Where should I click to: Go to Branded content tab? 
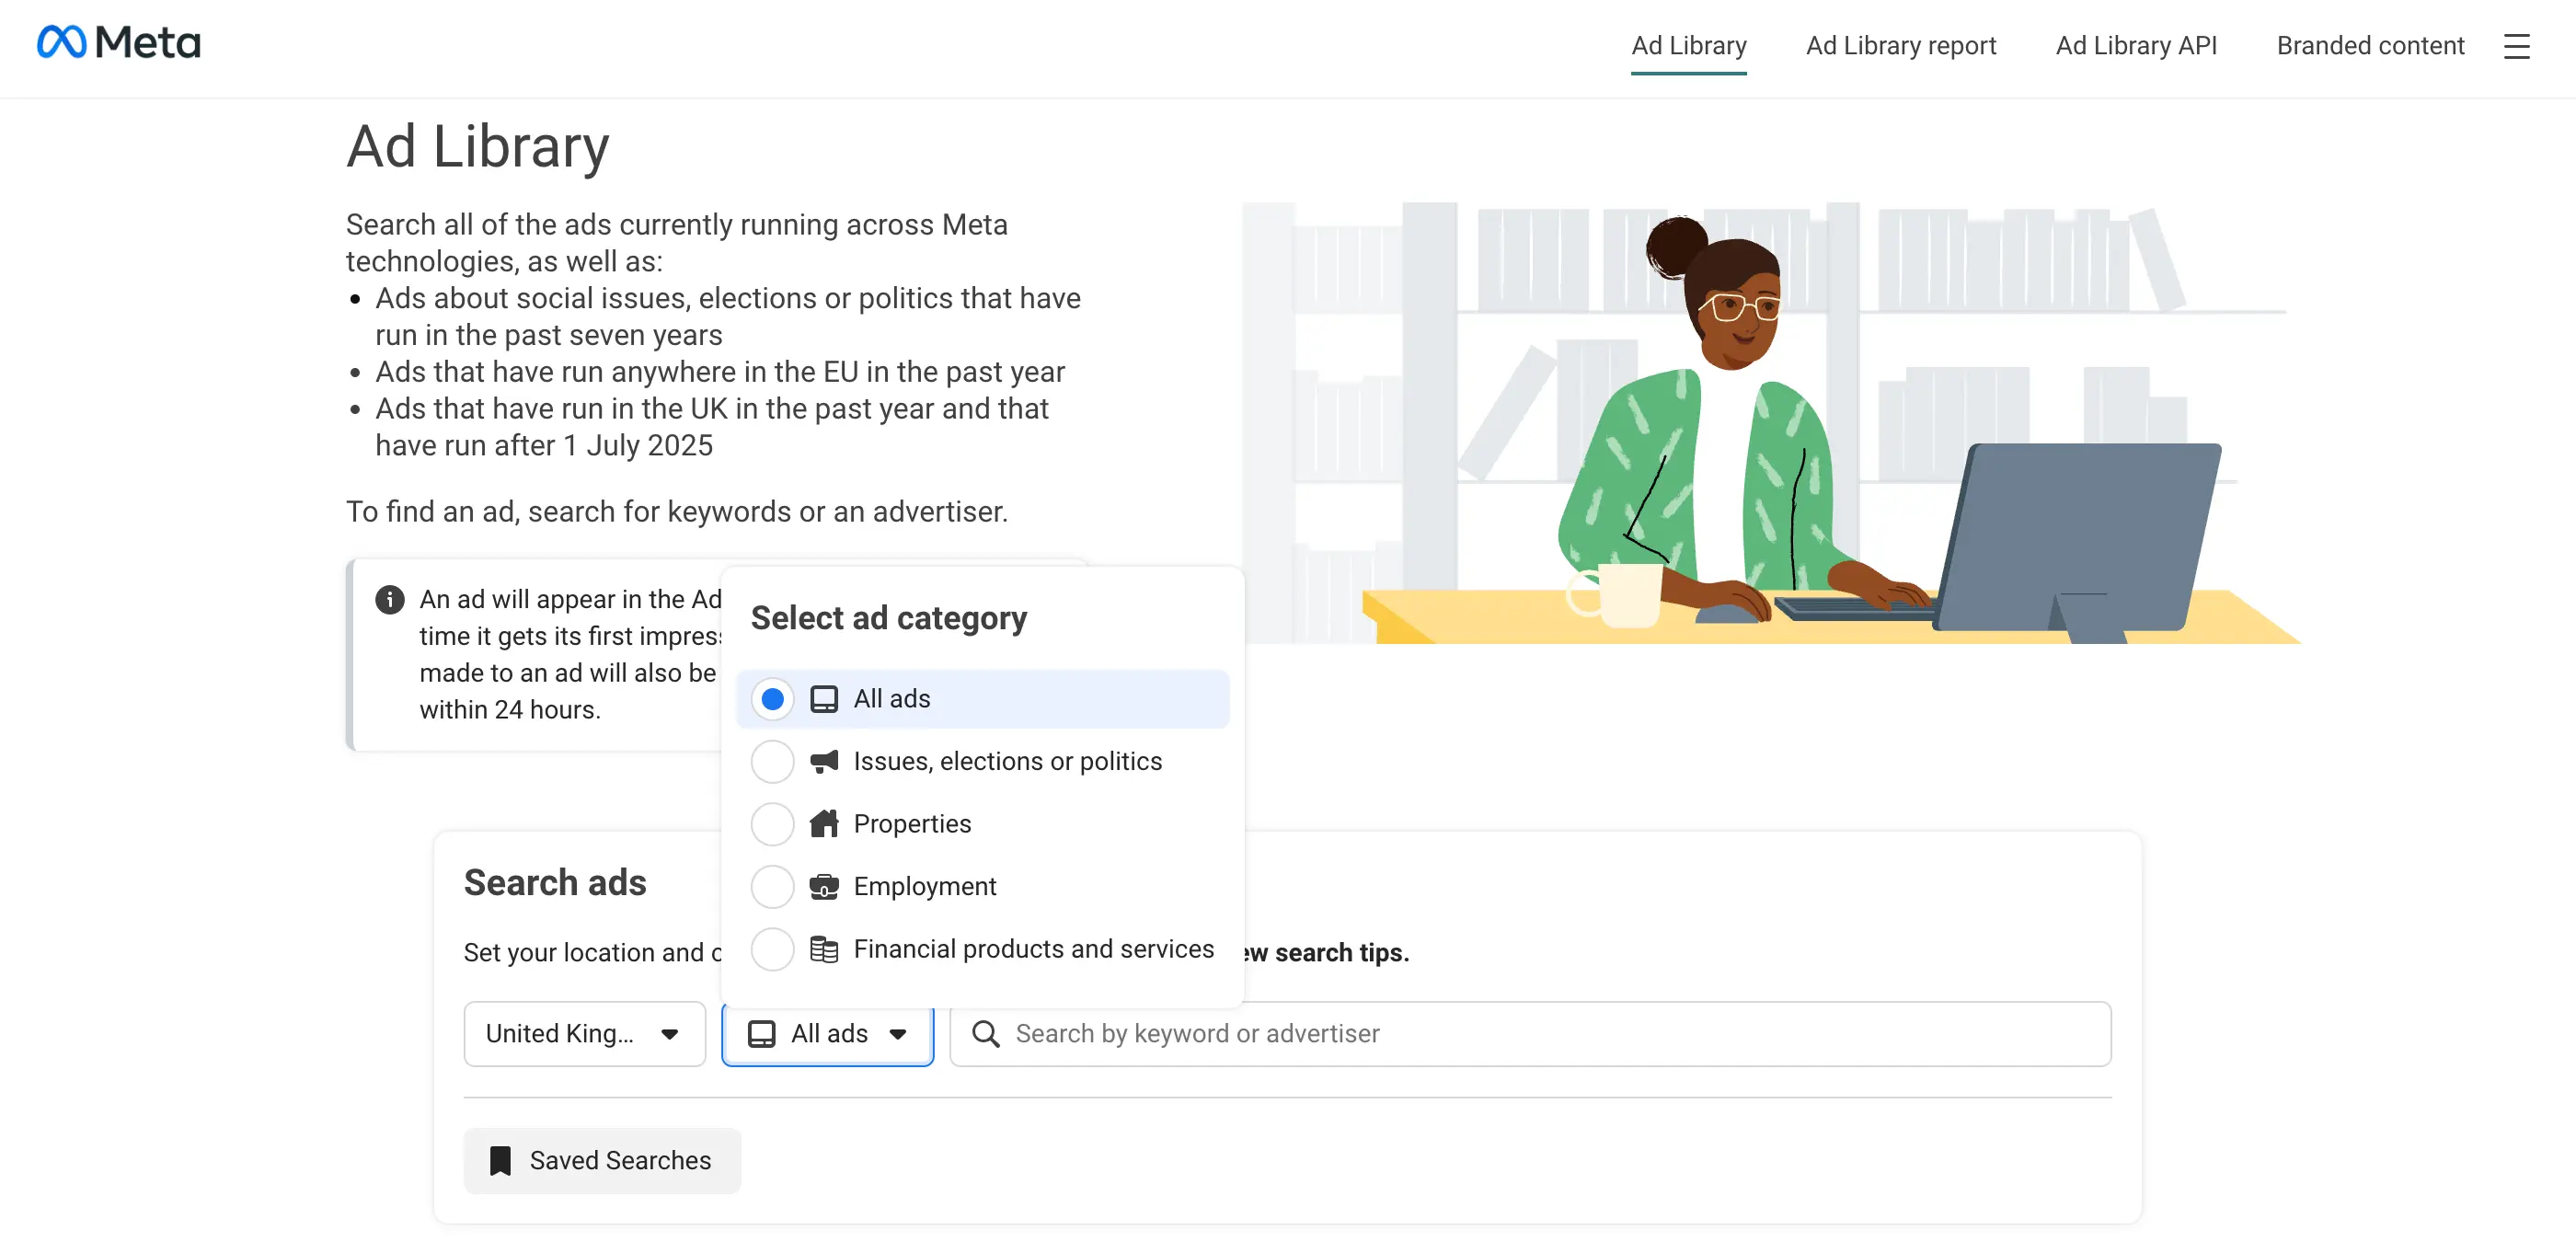(2370, 46)
